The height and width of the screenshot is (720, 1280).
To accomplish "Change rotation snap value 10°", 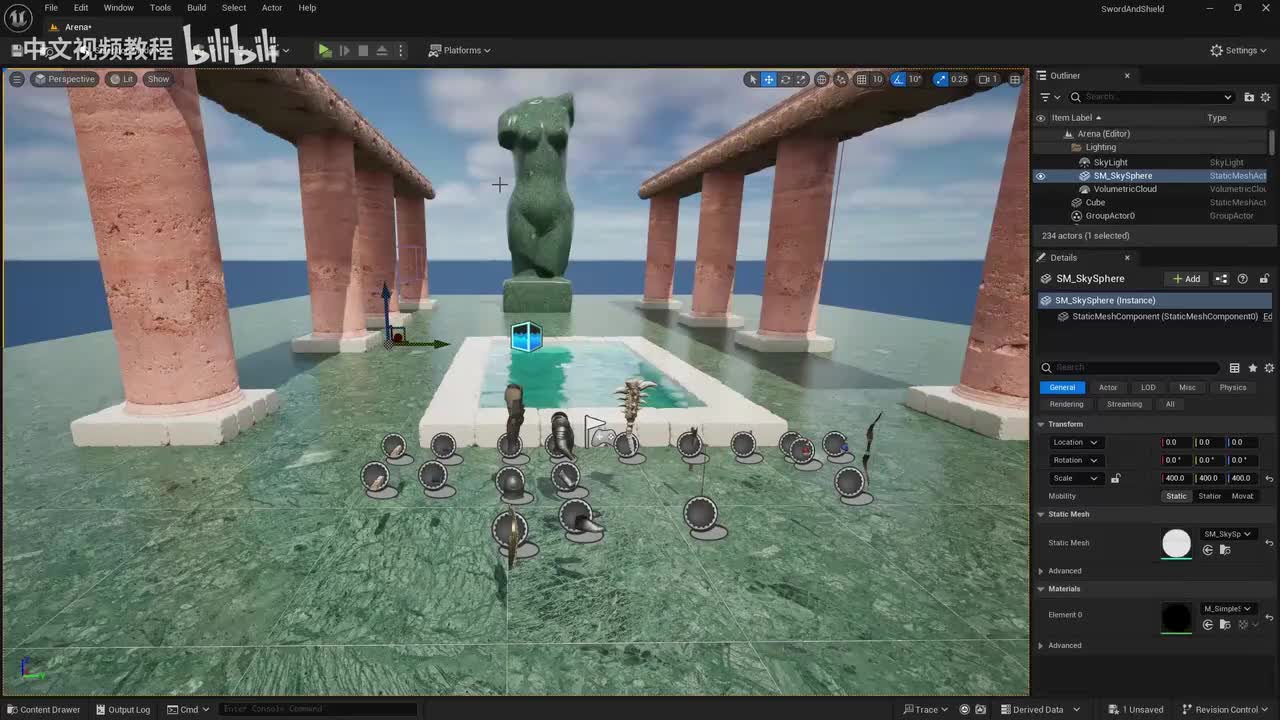I will pos(915,79).
